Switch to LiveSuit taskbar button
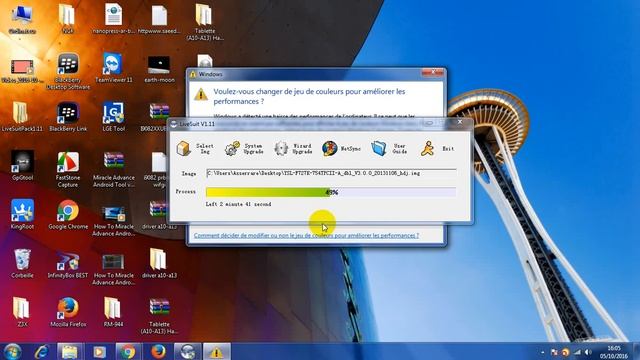This screenshot has width=640, height=360. [x=187, y=351]
